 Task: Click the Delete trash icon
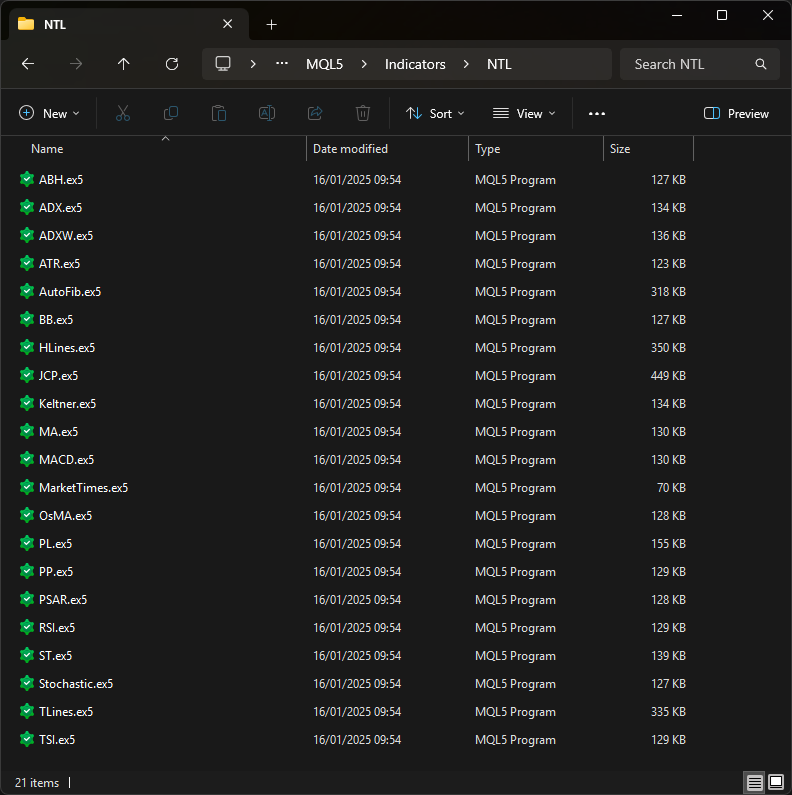(x=363, y=113)
